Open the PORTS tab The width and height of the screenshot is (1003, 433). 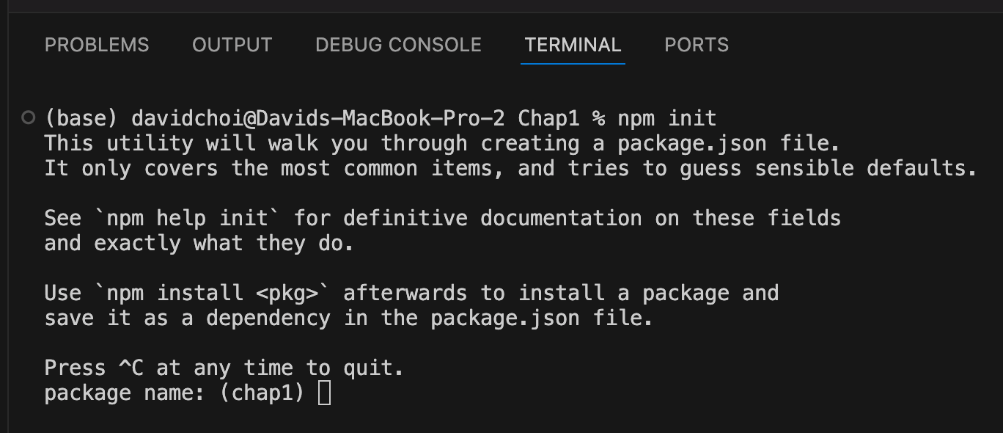point(696,45)
